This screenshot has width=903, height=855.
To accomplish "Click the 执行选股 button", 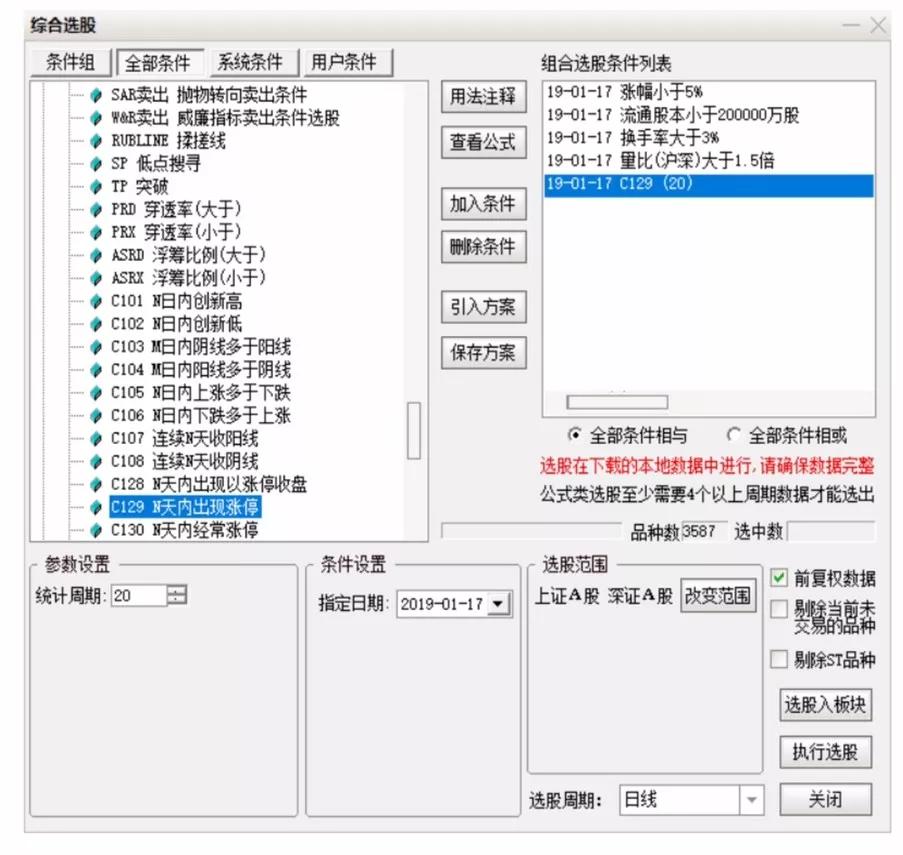I will point(826,752).
